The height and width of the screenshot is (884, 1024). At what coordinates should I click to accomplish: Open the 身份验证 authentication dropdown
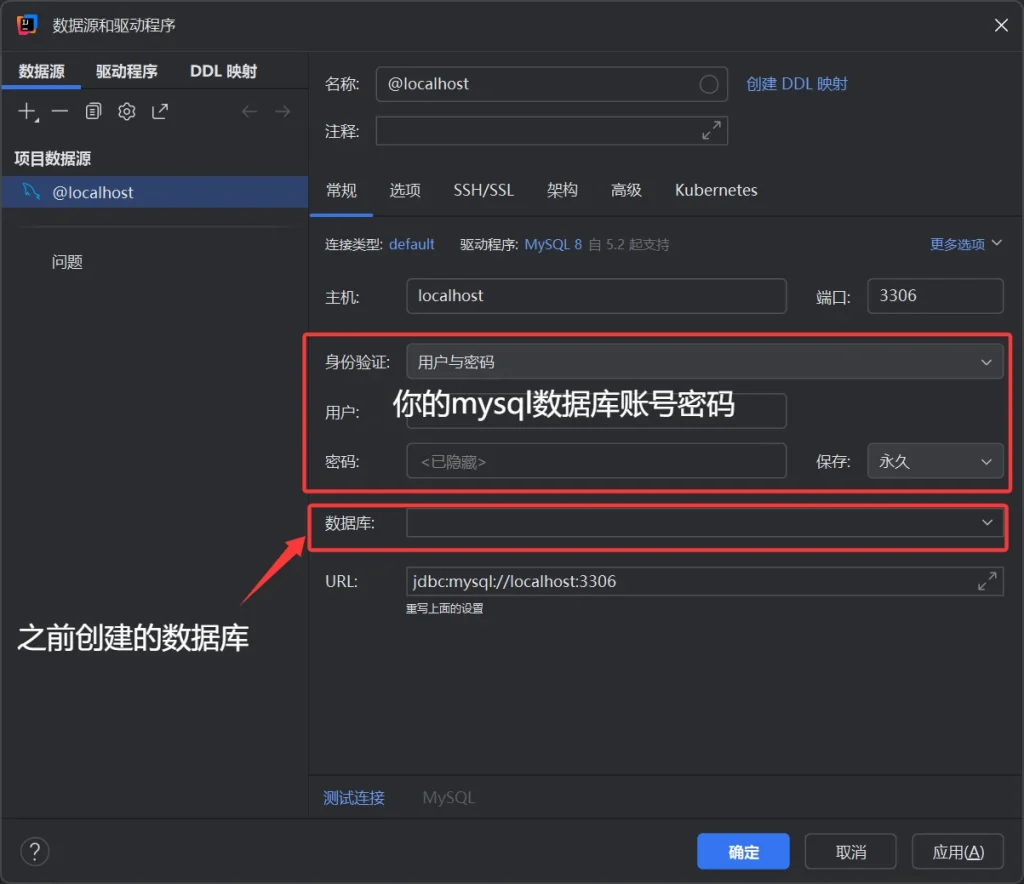(704, 362)
